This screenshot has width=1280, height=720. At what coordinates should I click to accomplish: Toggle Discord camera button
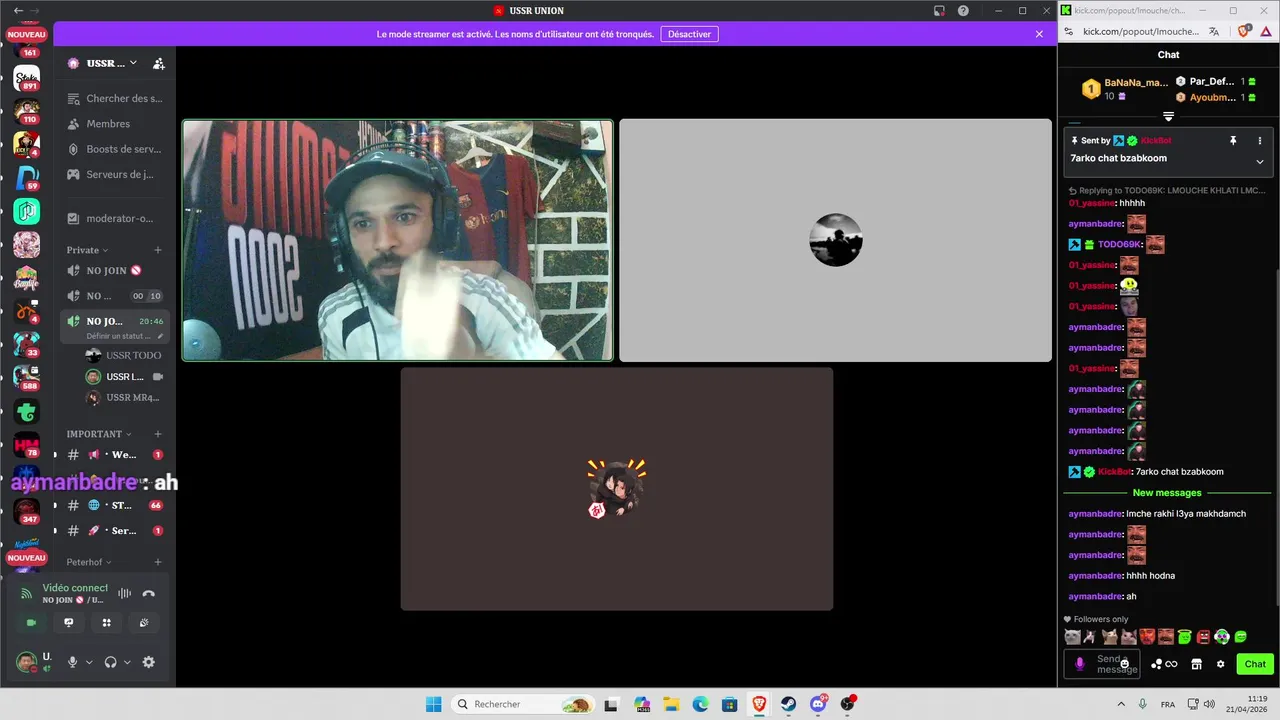click(x=31, y=622)
